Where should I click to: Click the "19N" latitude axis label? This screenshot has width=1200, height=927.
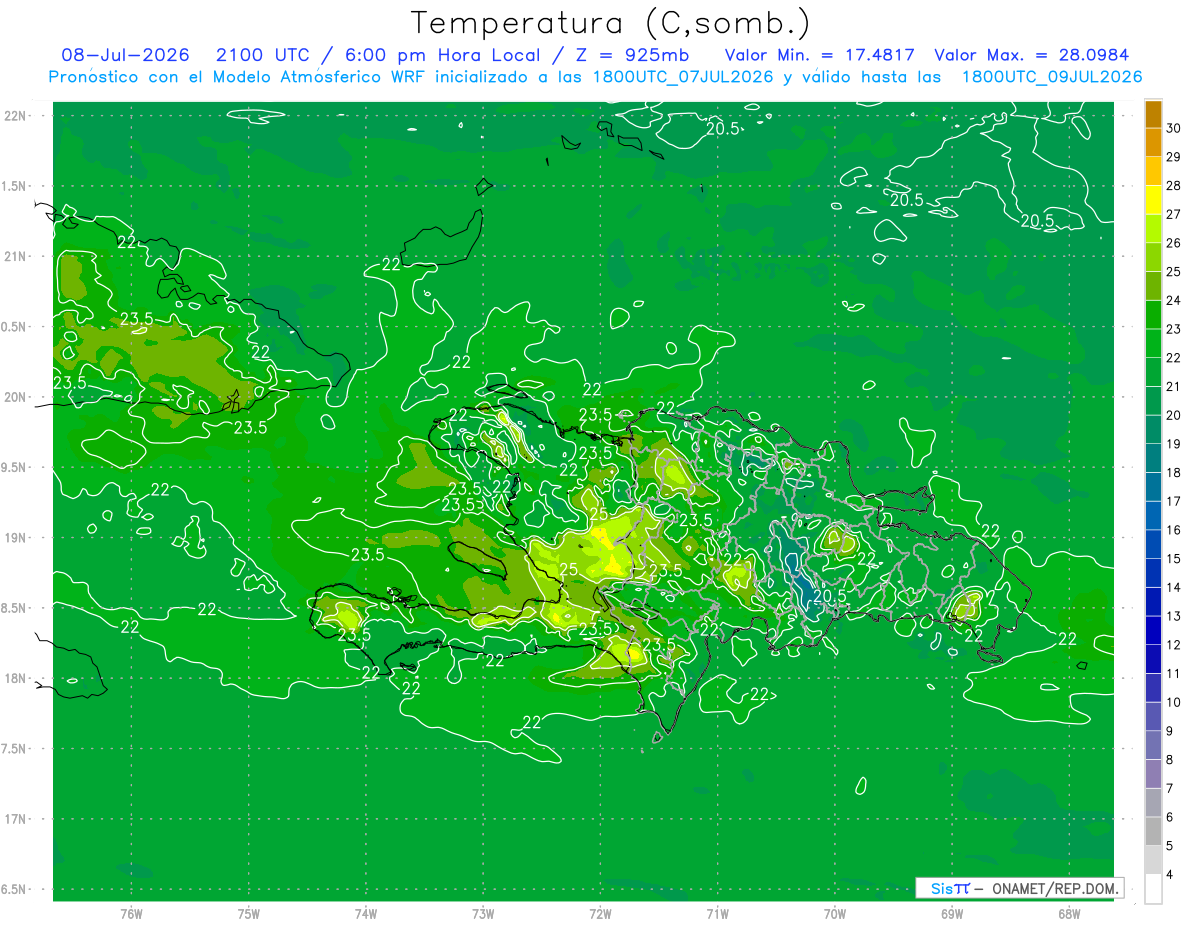coord(17,538)
